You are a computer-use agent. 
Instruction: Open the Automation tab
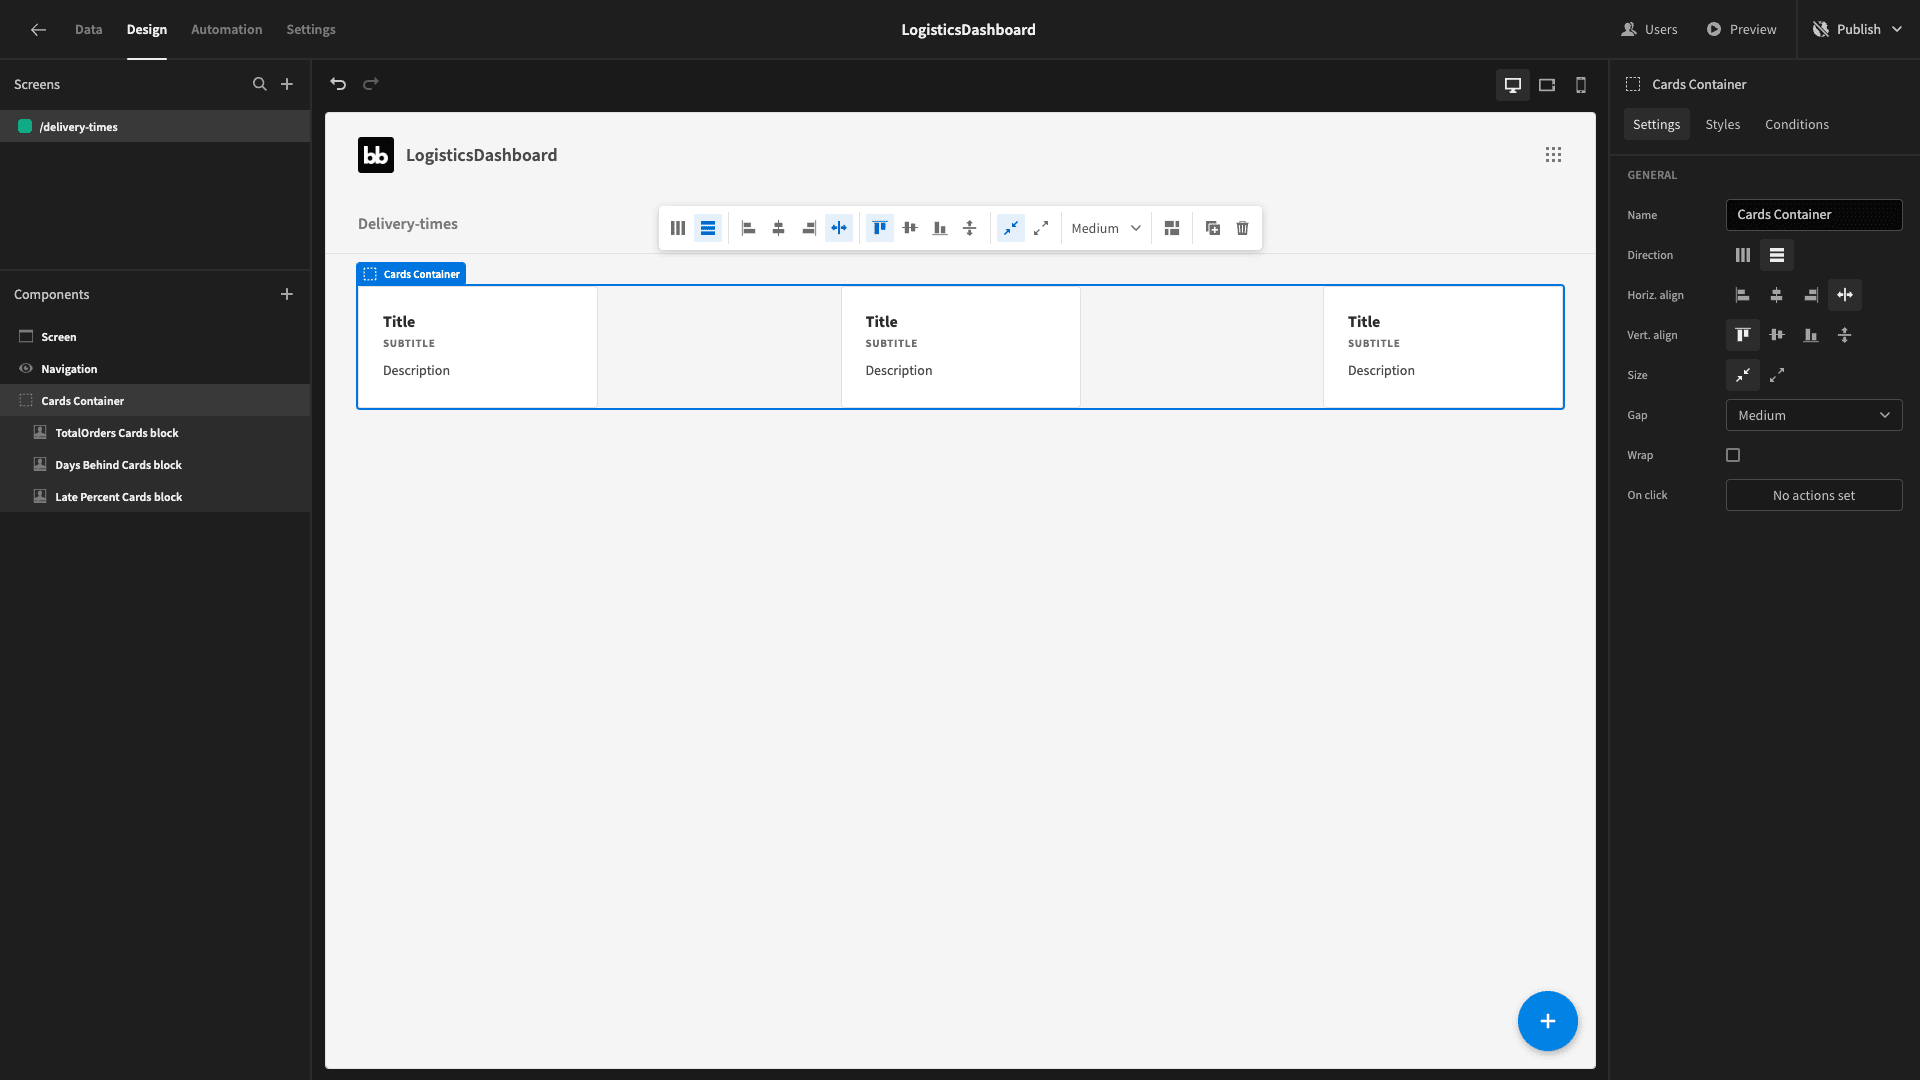tap(226, 29)
